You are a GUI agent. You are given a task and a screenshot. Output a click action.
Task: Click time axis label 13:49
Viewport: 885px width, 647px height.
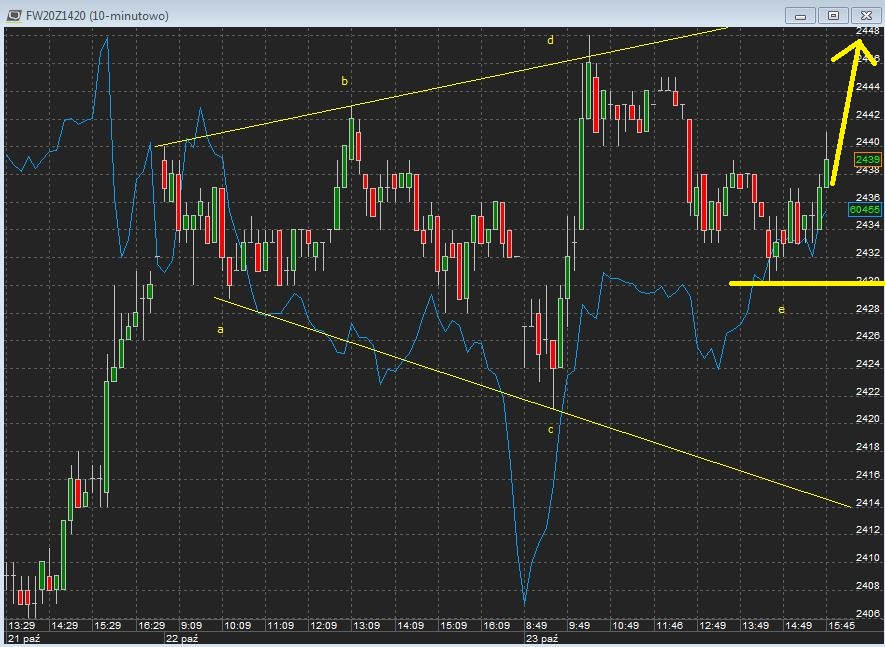click(x=755, y=625)
